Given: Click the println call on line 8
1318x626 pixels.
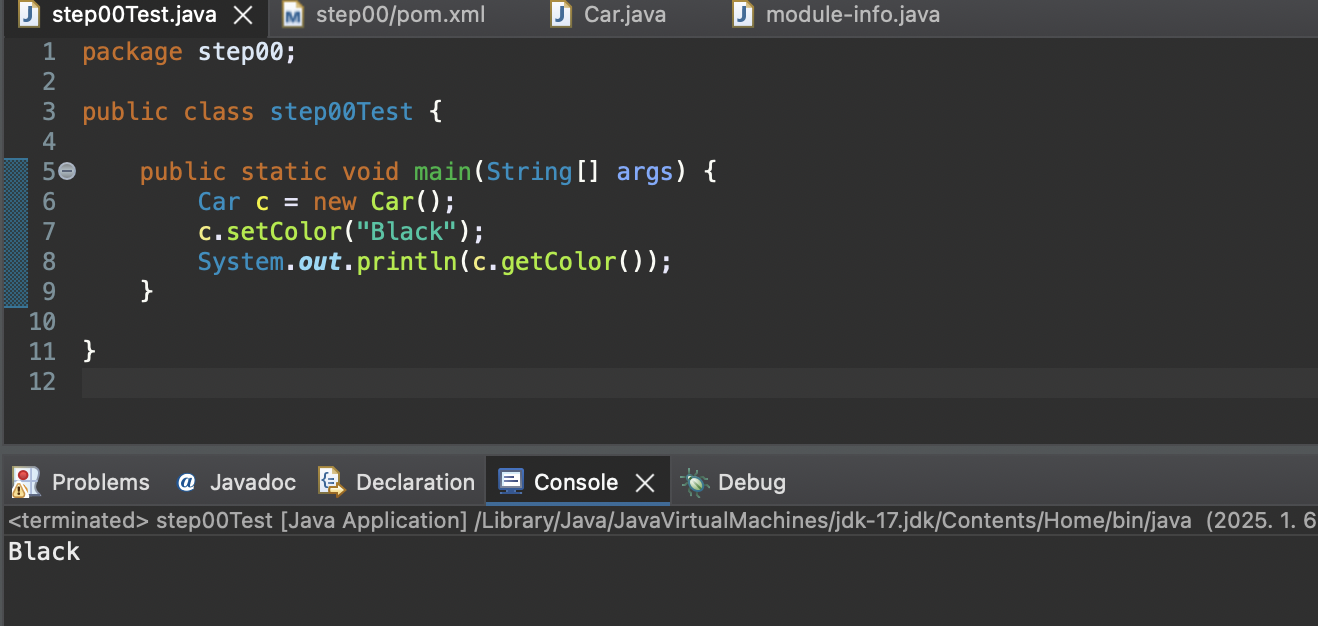Looking at the screenshot, I should (x=406, y=262).
